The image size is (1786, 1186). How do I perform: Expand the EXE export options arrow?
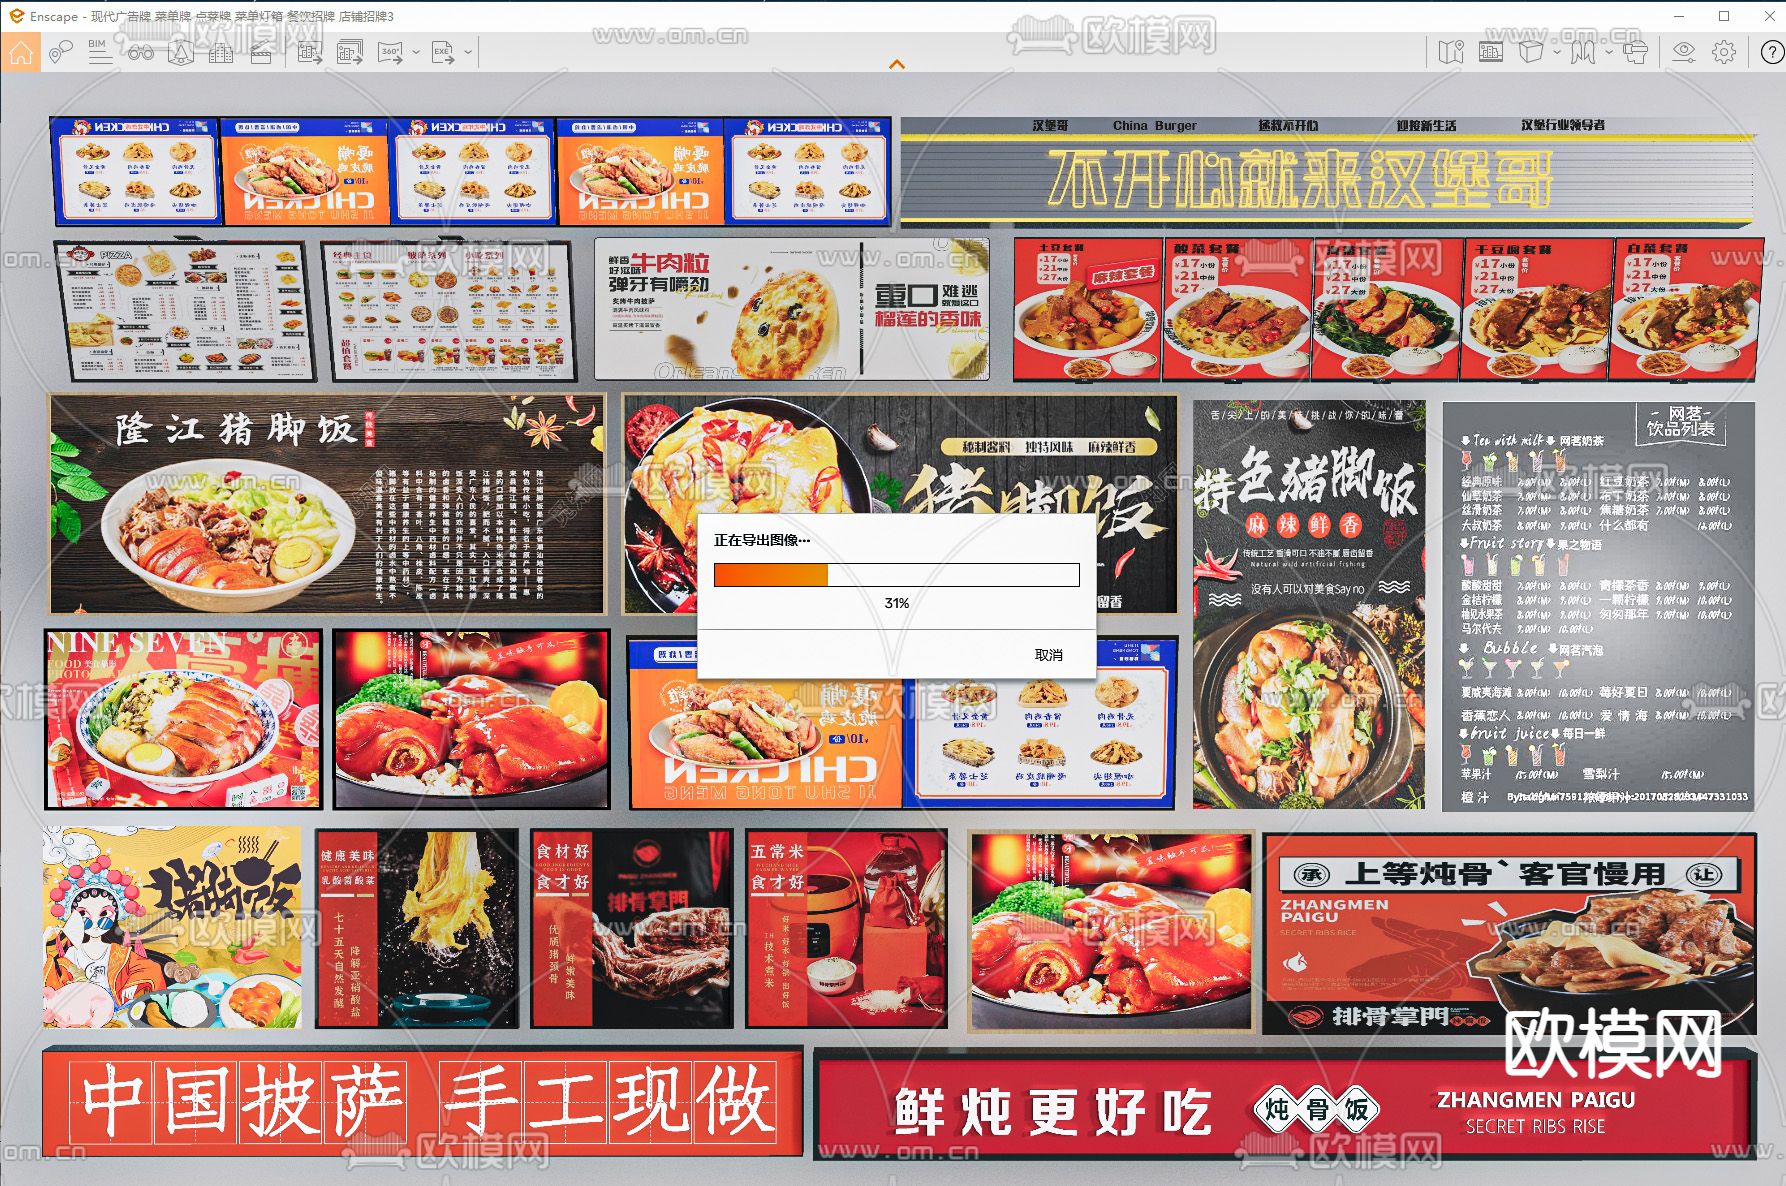pos(468,52)
